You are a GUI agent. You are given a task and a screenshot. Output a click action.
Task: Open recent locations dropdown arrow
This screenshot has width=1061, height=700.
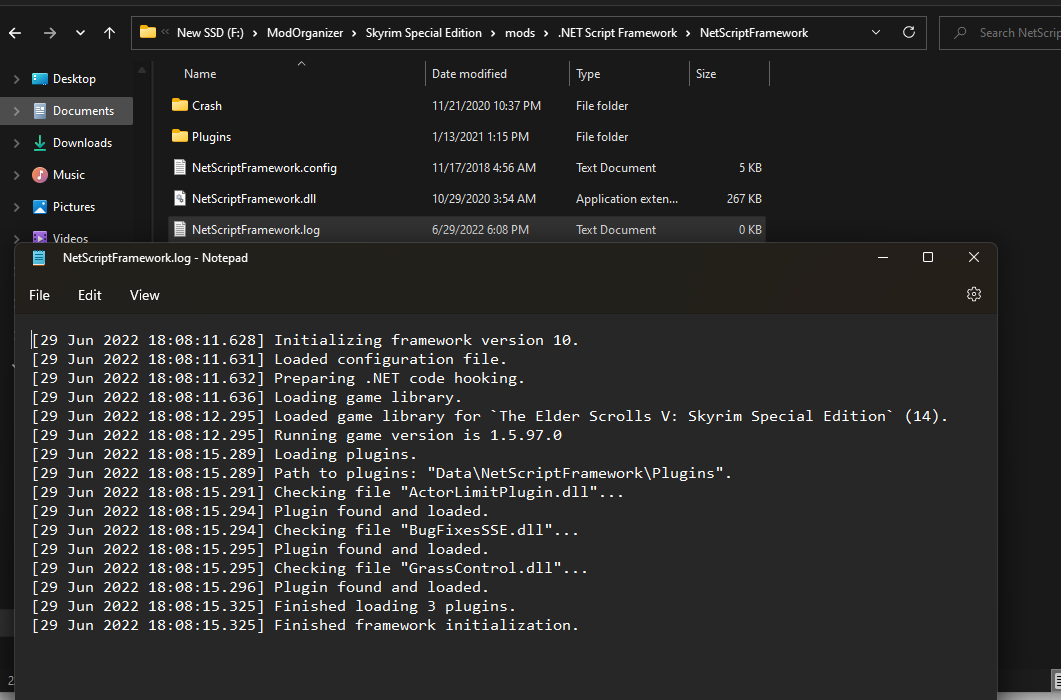point(81,32)
